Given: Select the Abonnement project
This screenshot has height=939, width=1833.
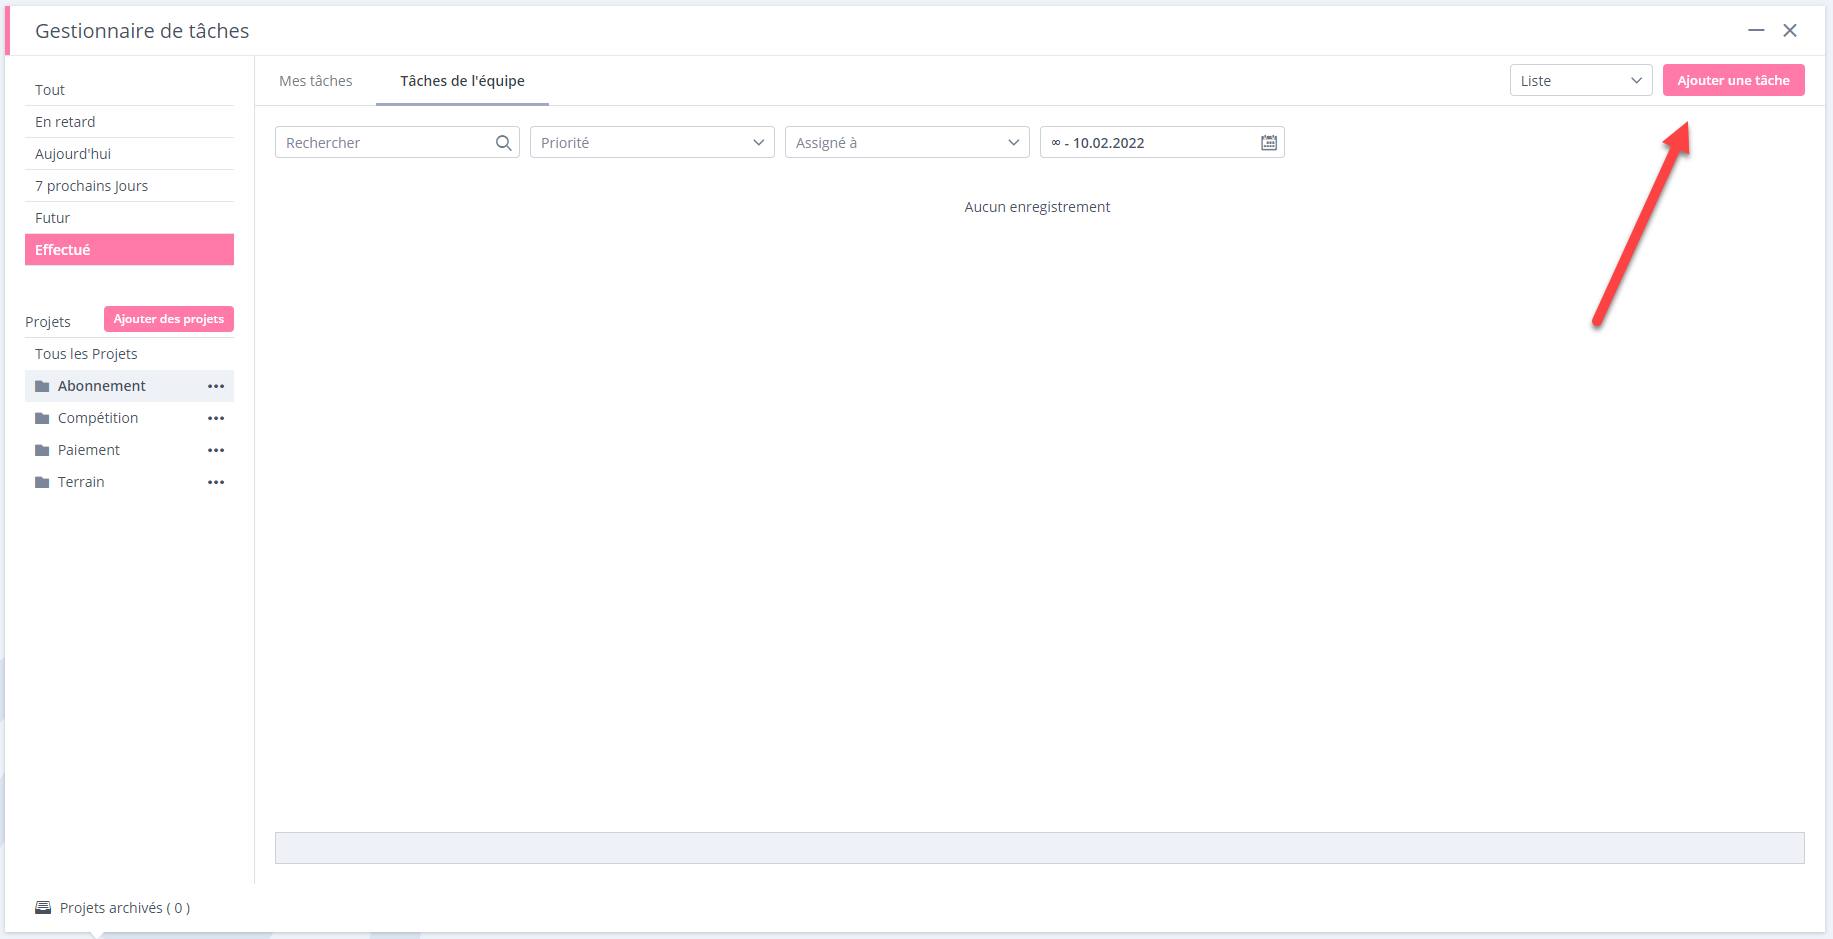Looking at the screenshot, I should (x=129, y=386).
